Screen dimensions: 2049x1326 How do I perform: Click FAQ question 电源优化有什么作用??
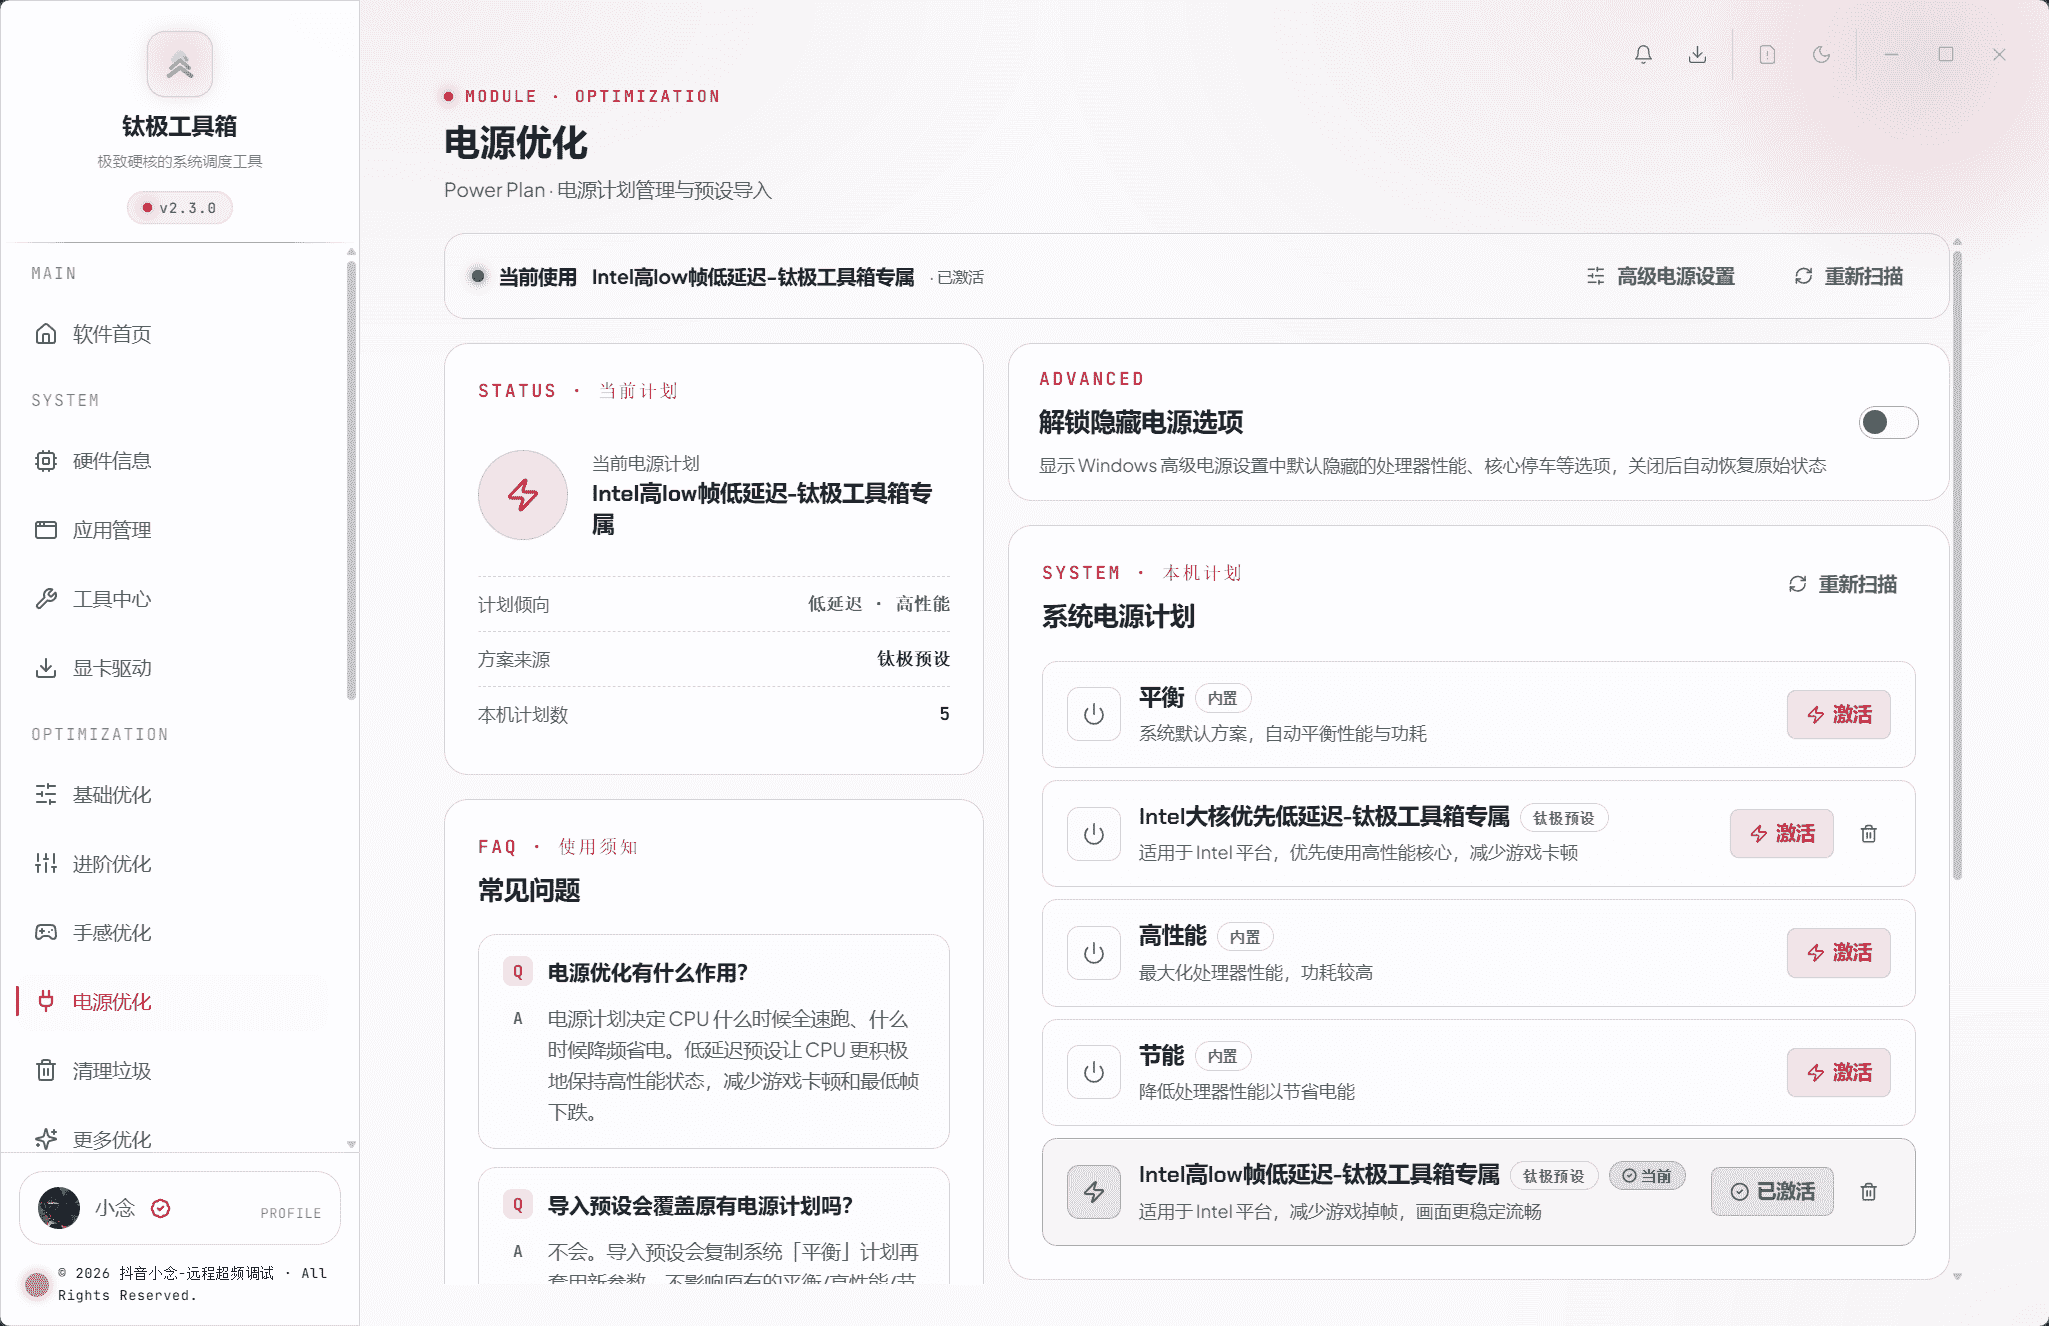[647, 973]
